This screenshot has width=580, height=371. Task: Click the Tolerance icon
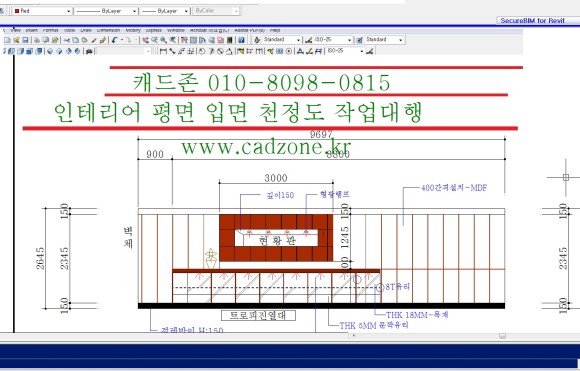click(279, 51)
